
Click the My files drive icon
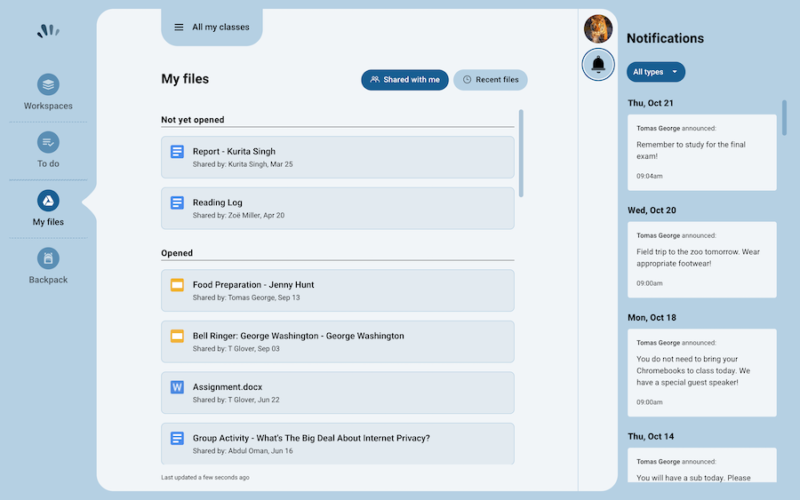[x=48, y=201]
